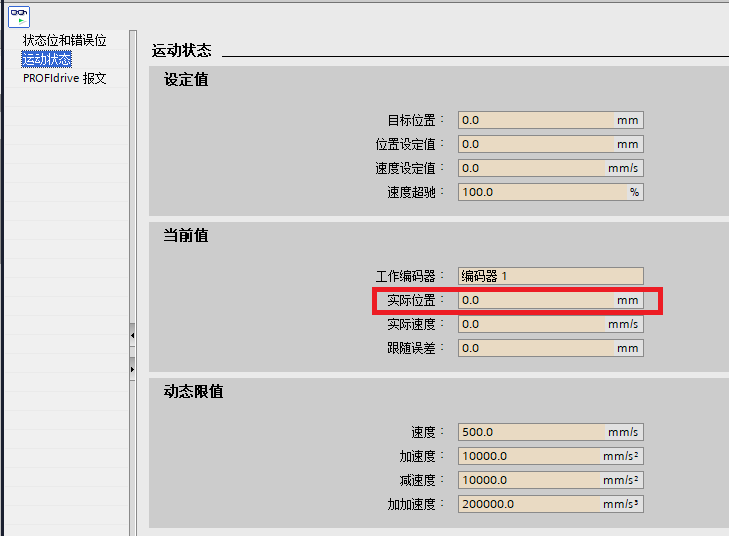Image resolution: width=729 pixels, height=536 pixels.
Task: Click the 加速度 field showing 10000.0
Action: coord(550,456)
